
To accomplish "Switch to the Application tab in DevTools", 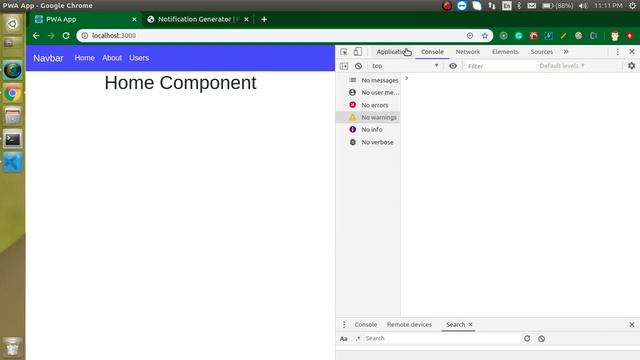I will pyautogui.click(x=393, y=52).
